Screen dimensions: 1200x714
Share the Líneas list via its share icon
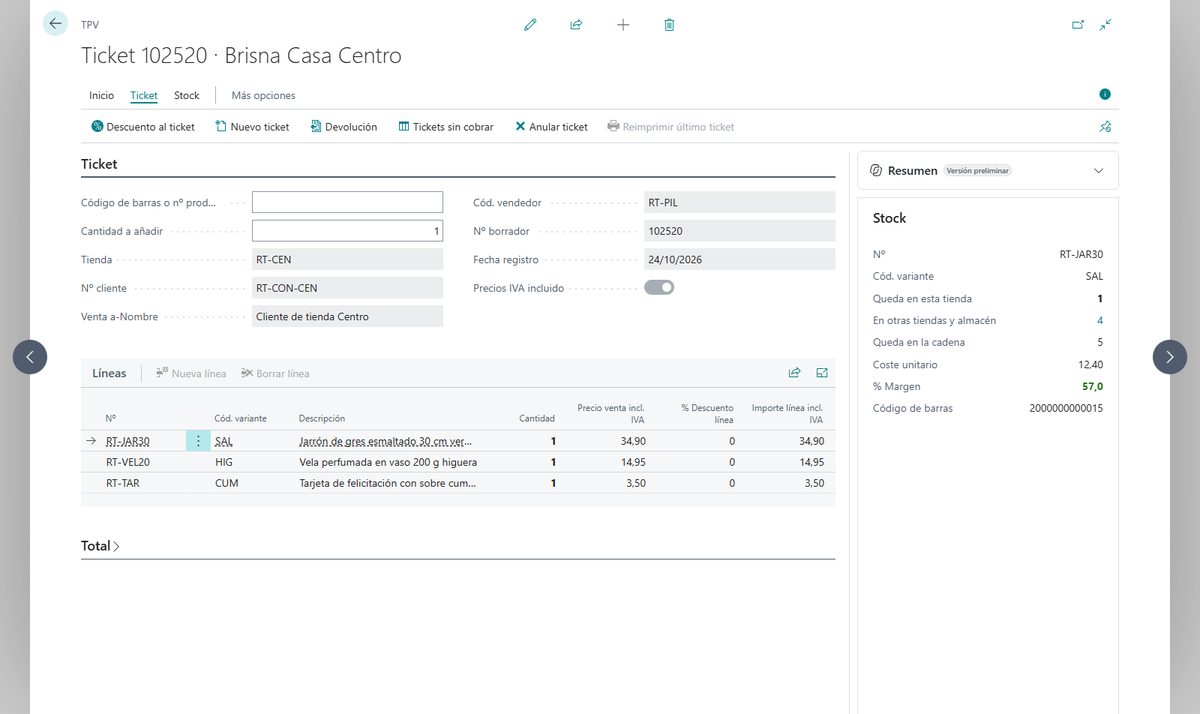(794, 373)
